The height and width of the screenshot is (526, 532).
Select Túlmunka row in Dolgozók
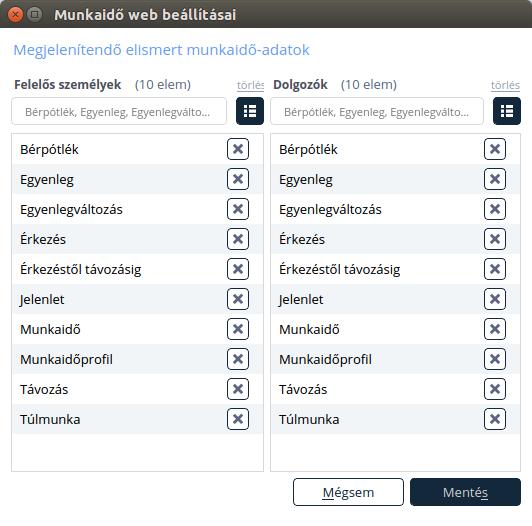[396, 419]
